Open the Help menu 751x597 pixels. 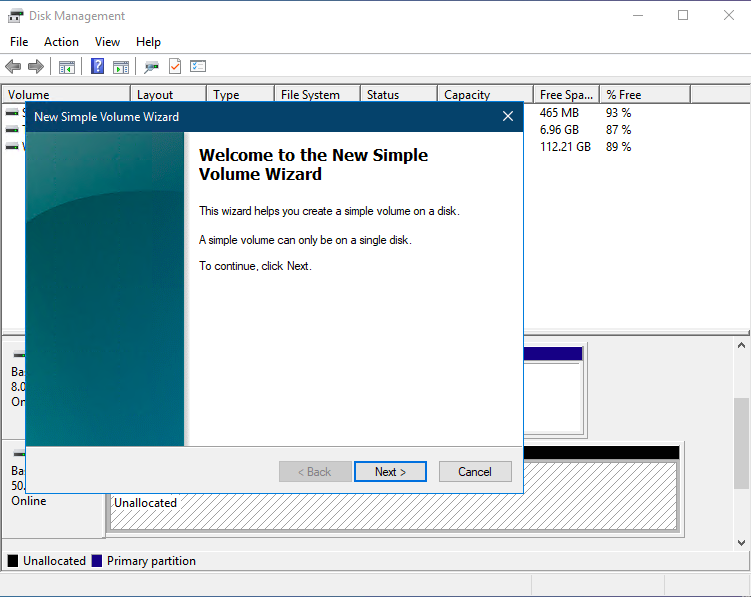tap(148, 42)
